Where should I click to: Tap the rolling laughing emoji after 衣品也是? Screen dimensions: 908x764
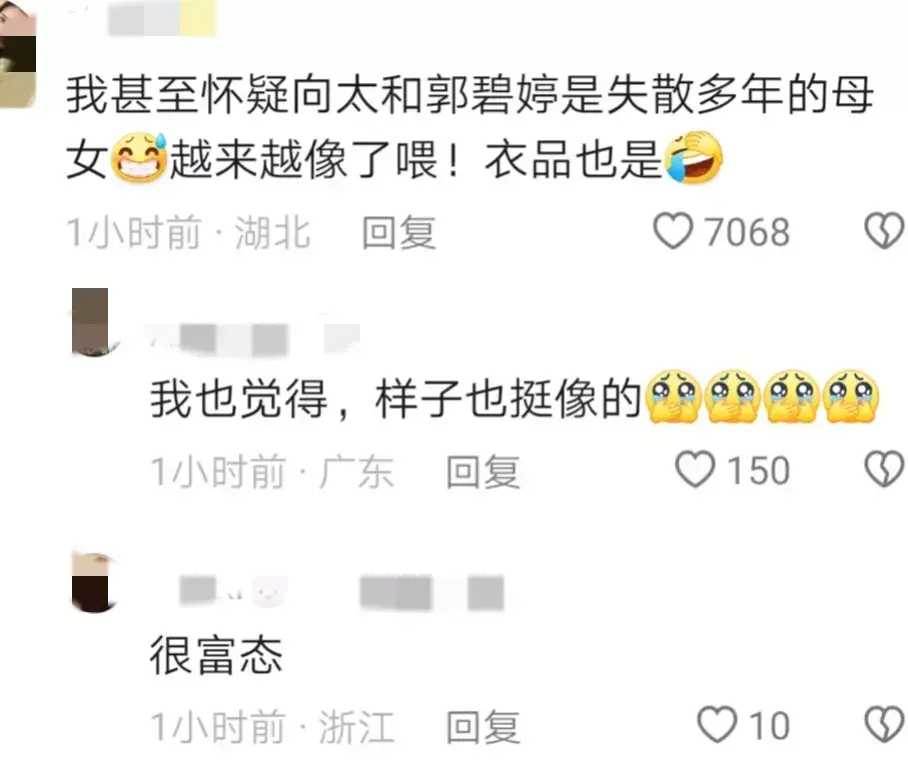pos(694,158)
